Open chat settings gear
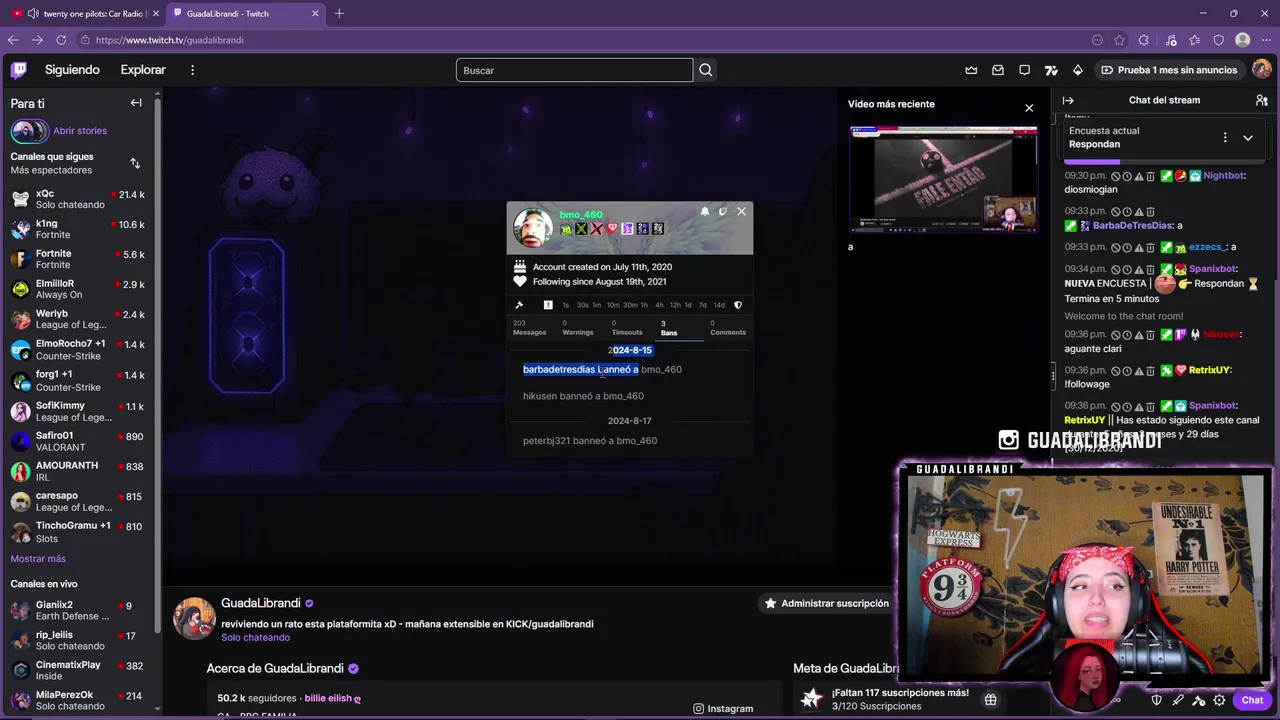Screen dimensions: 1280x720 tap(1220, 700)
